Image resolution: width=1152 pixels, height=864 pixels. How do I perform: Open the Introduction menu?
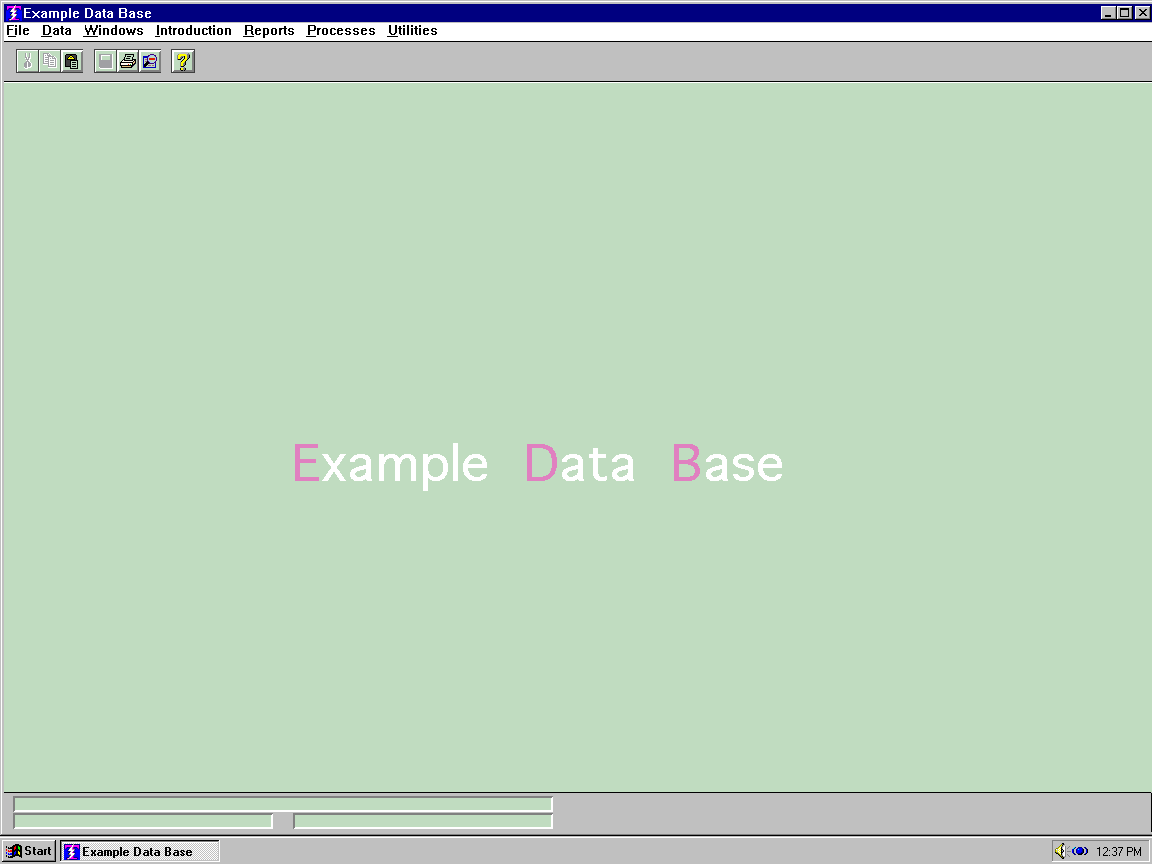coord(193,30)
